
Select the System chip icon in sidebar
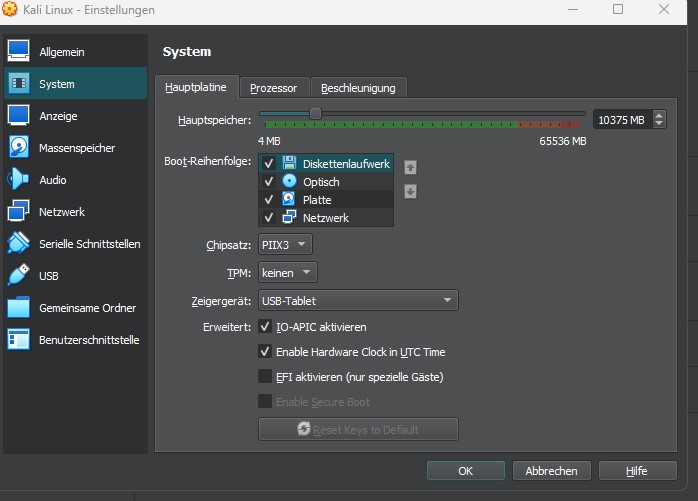19,83
